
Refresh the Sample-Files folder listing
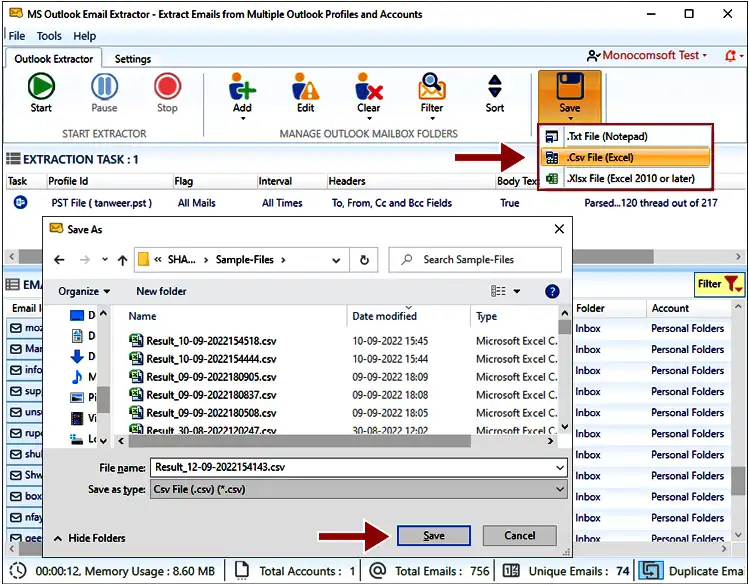click(364, 260)
